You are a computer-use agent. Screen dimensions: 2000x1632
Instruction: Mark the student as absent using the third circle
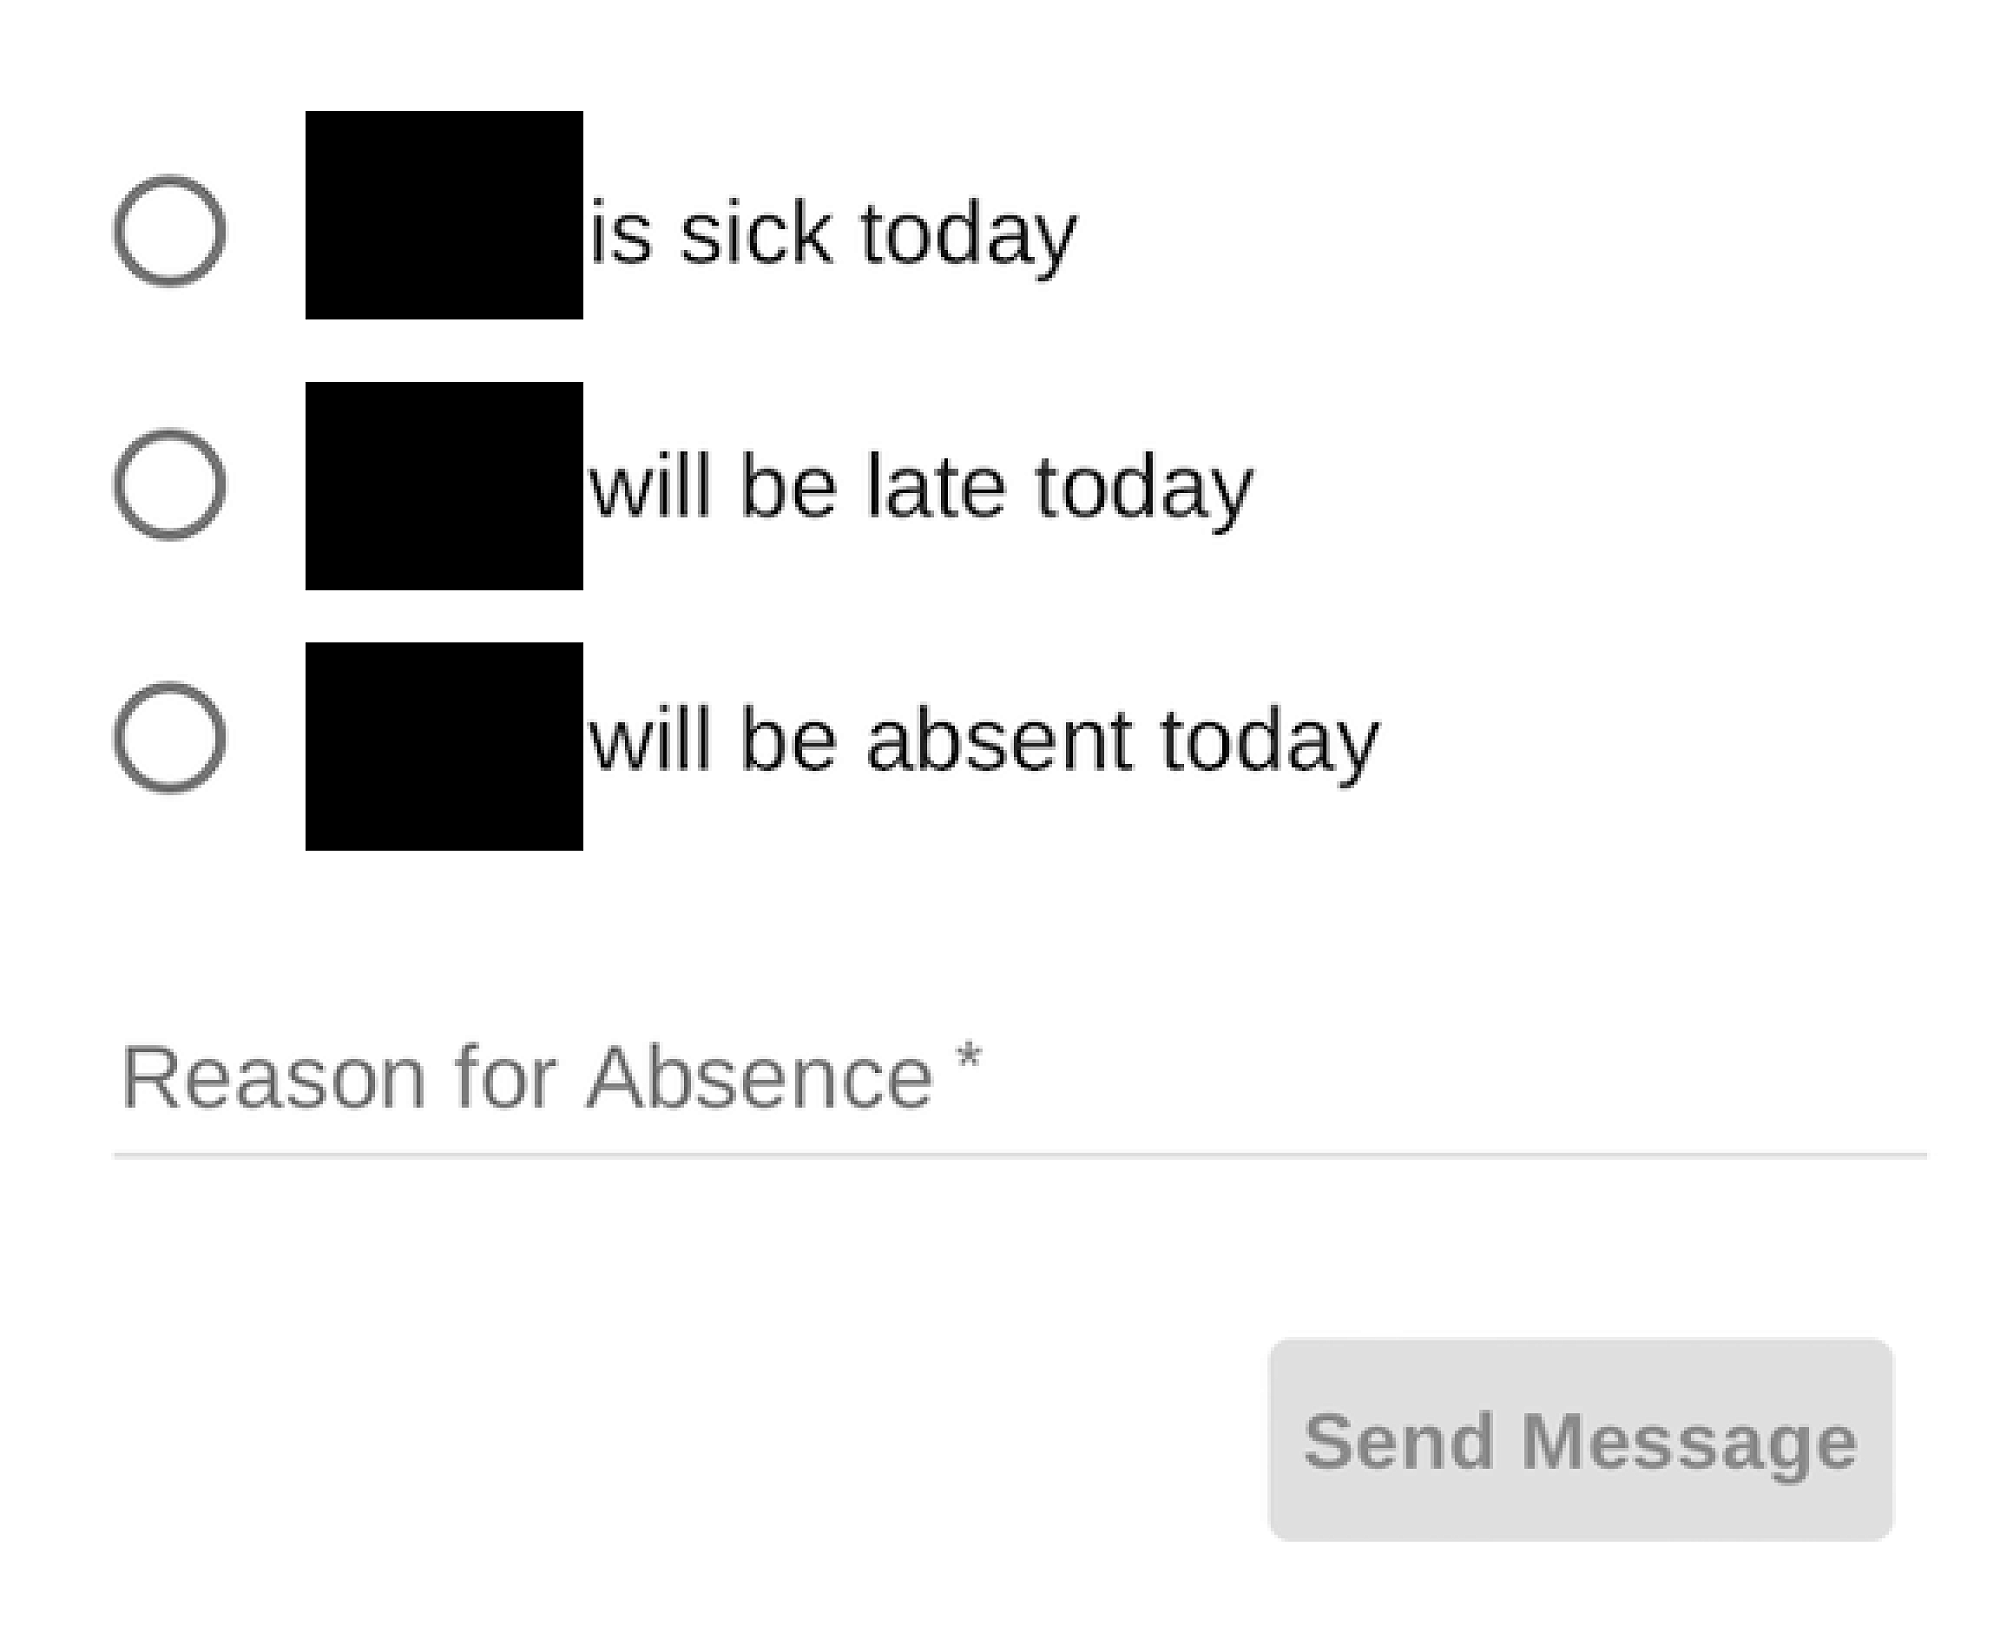pyautogui.click(x=169, y=738)
